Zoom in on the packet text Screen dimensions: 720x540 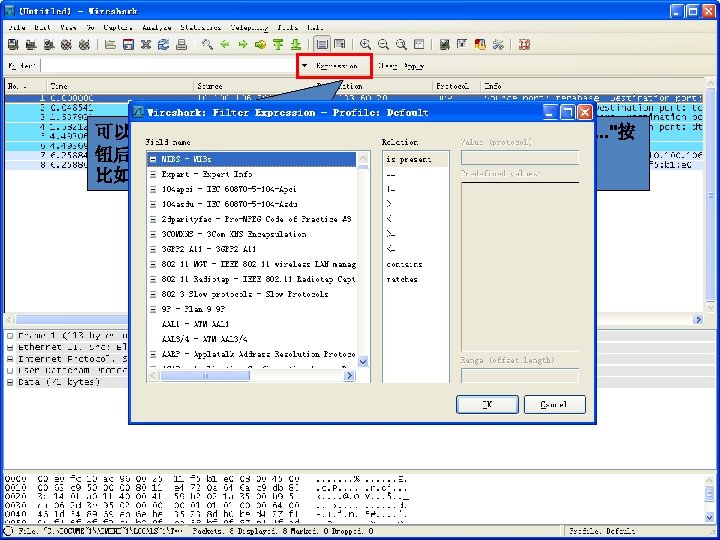(x=366, y=45)
